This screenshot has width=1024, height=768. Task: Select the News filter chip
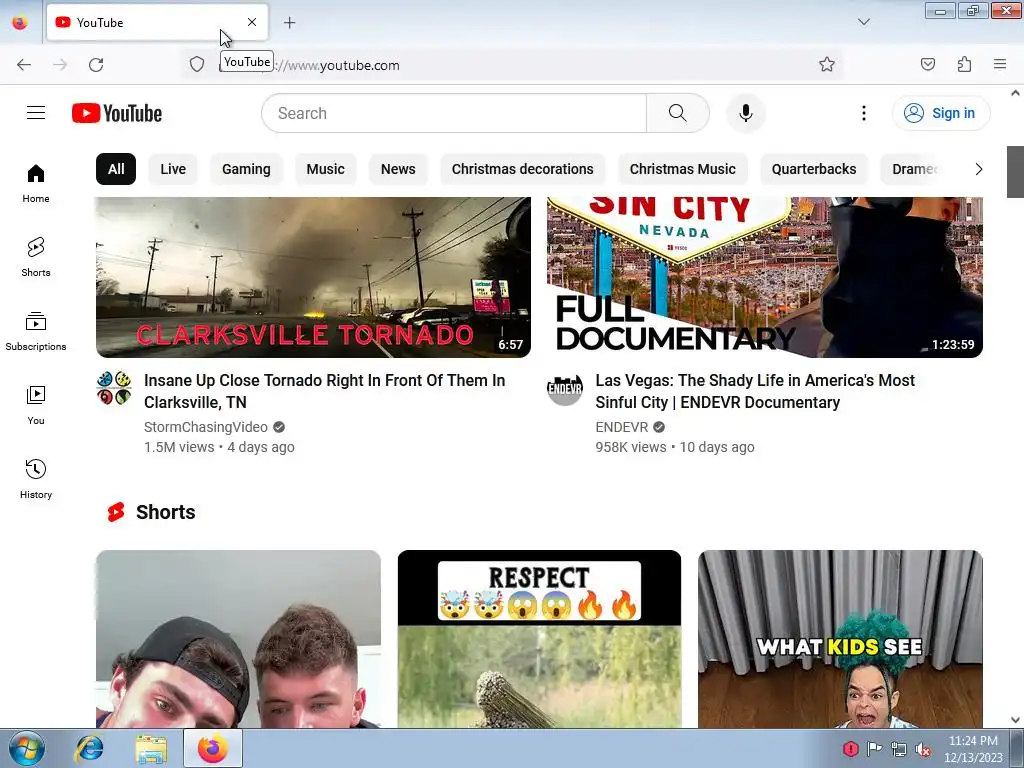pyautogui.click(x=398, y=169)
